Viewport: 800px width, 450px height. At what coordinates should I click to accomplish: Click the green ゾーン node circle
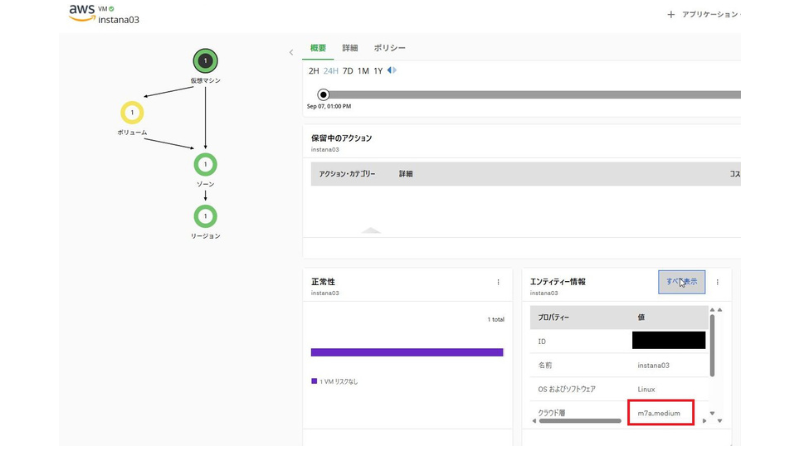205,164
